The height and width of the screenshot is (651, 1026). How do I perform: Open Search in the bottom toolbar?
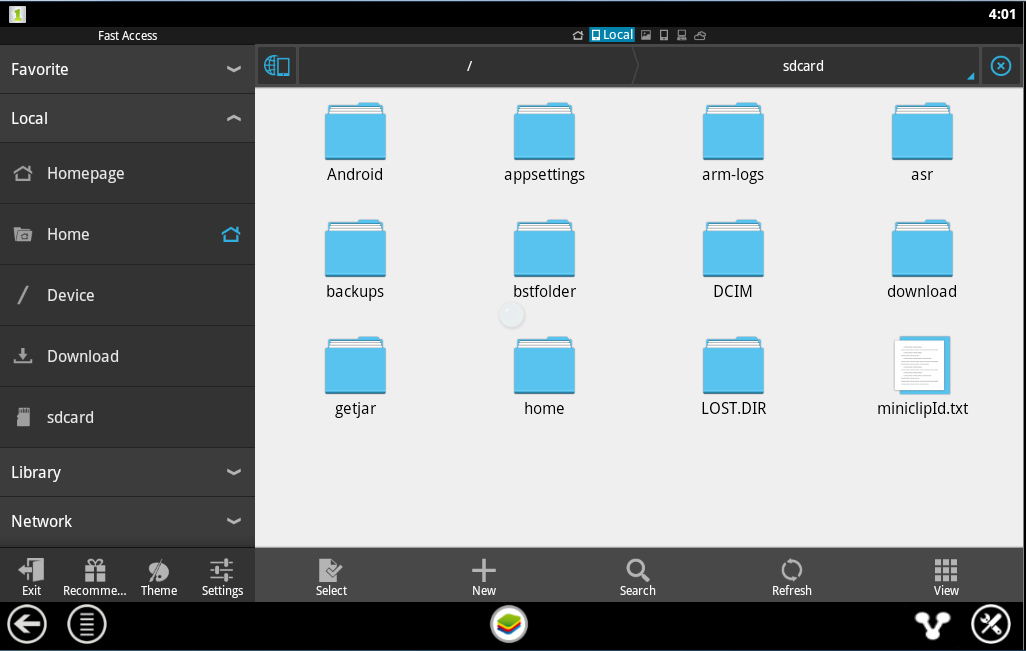637,577
